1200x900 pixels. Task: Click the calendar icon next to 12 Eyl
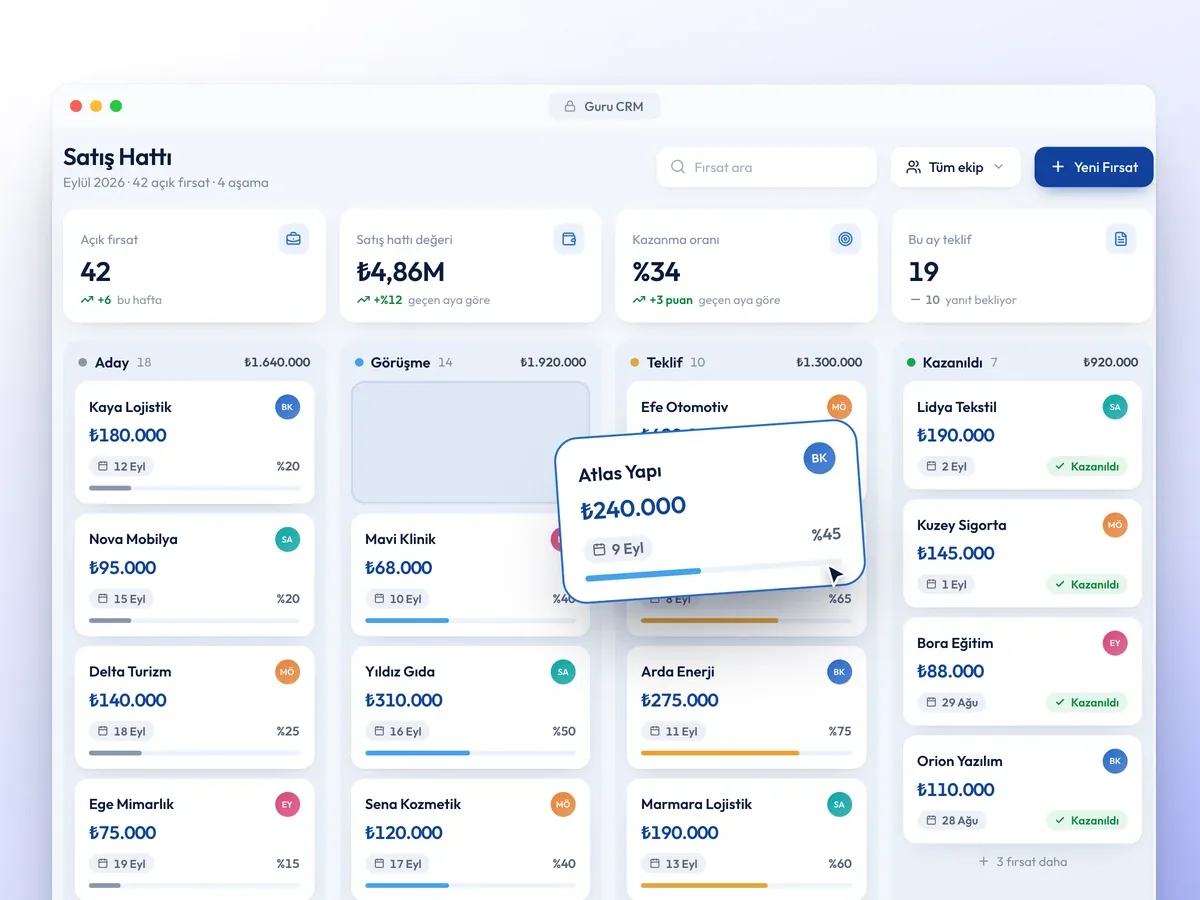[x=103, y=466]
